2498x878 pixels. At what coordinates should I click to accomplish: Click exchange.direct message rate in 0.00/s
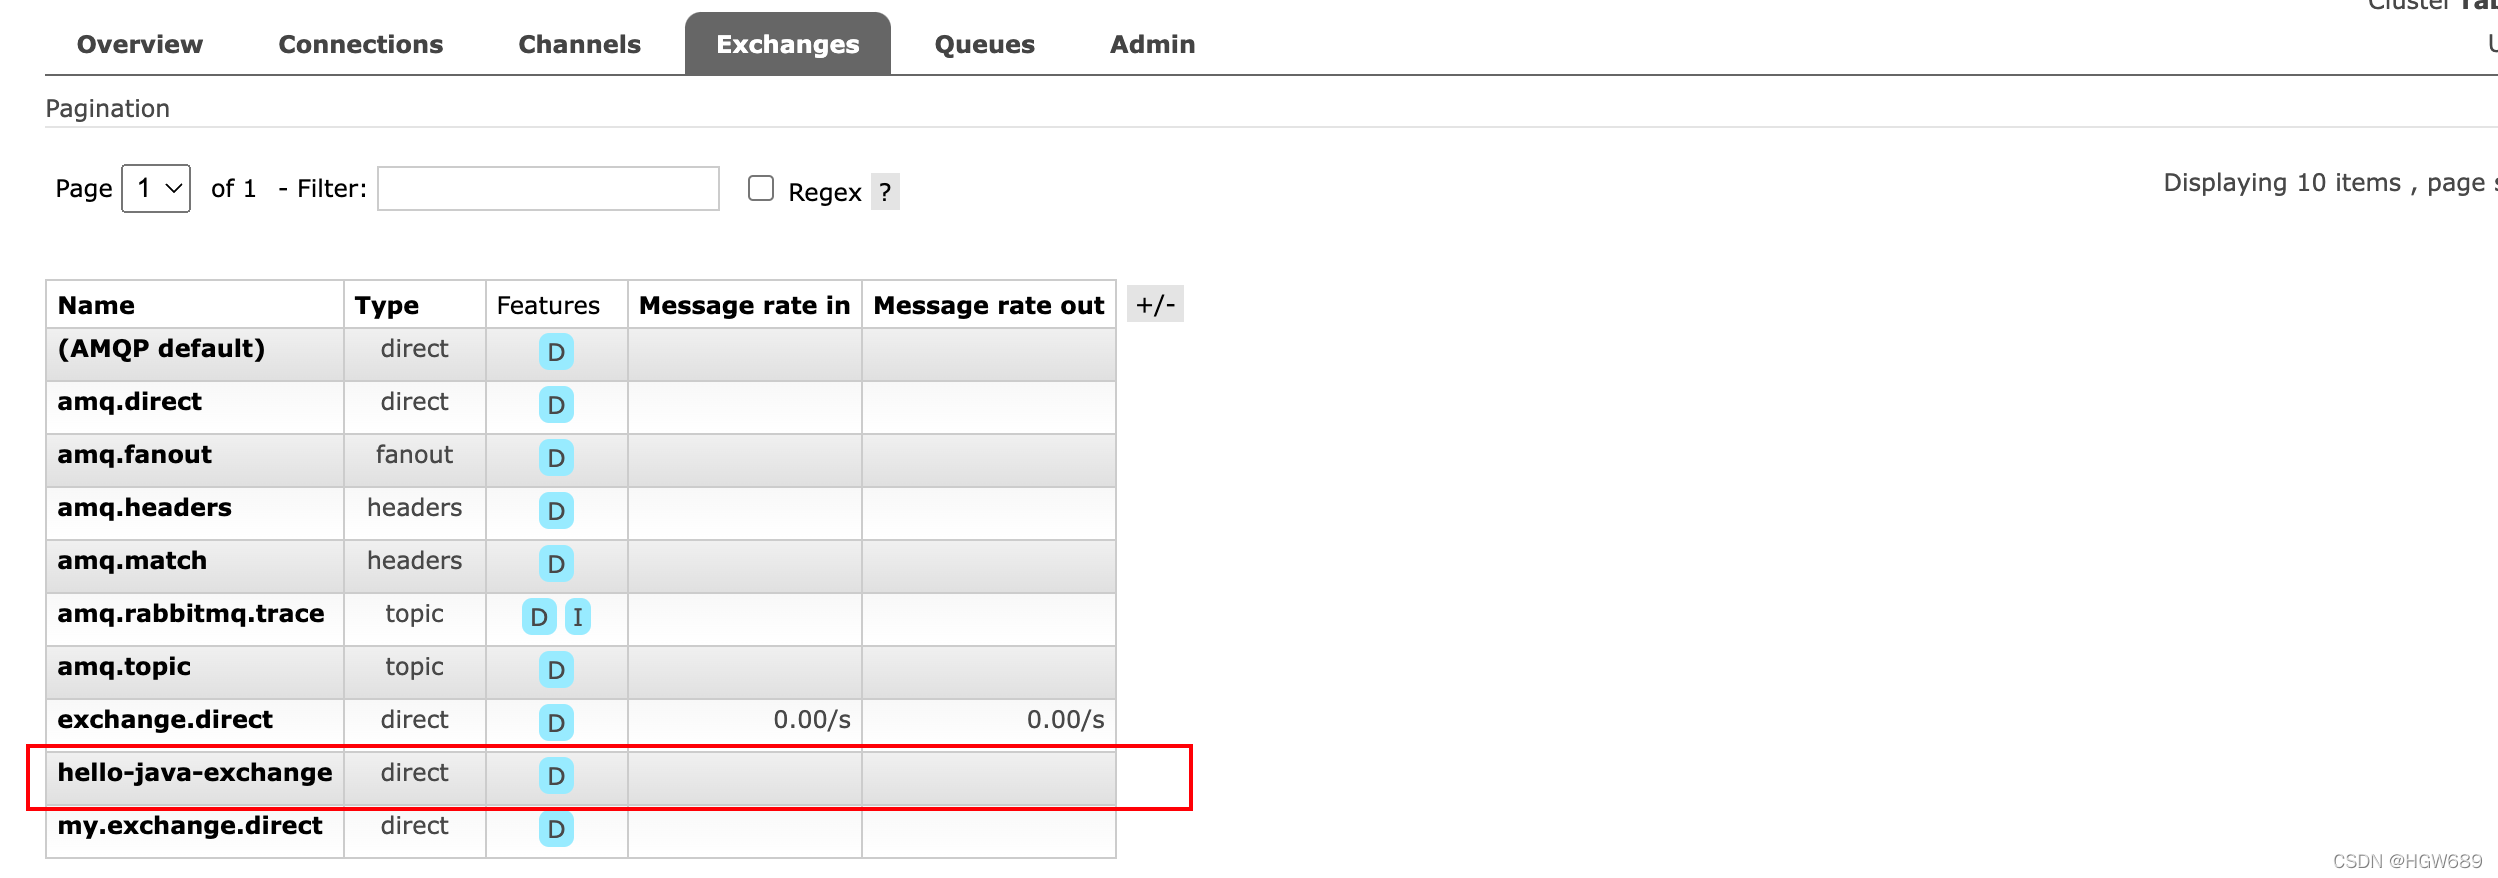tap(812, 720)
